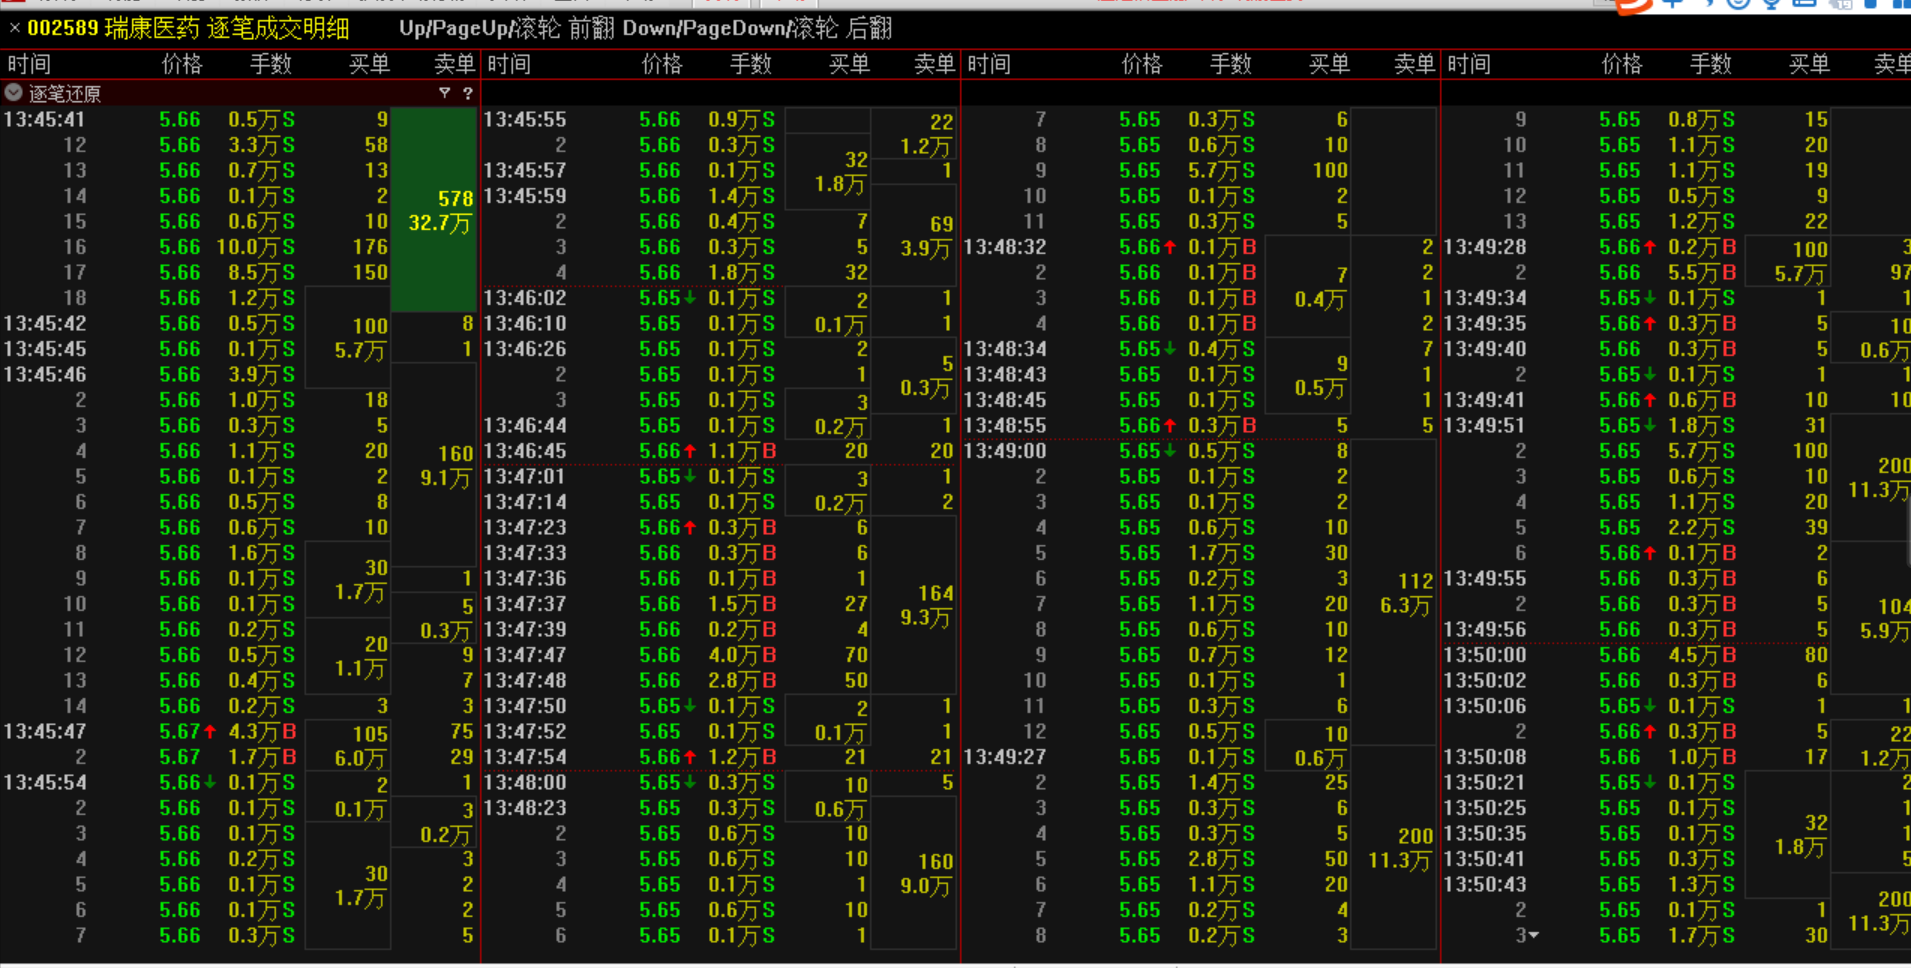Collapse the 逐笔还原 circular chevron

pos(14,93)
